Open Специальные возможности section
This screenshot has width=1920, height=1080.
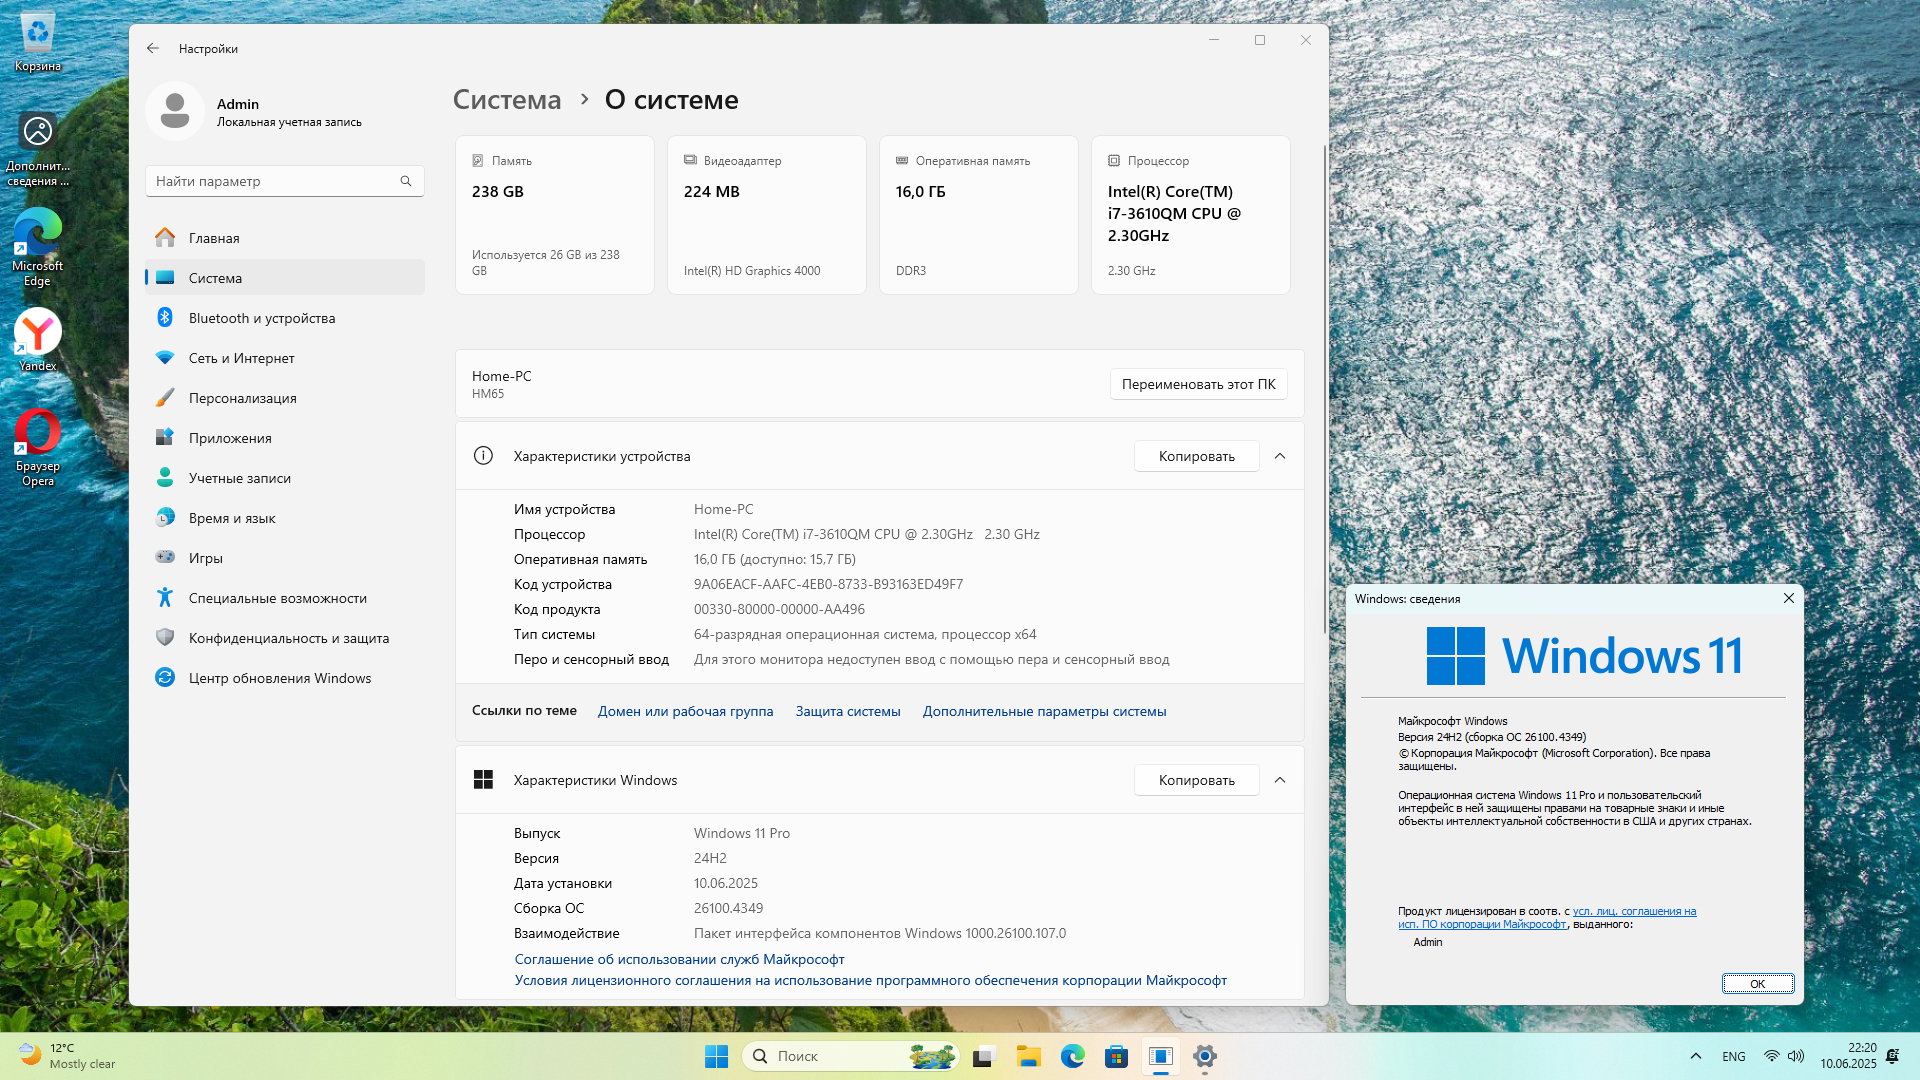277,598
